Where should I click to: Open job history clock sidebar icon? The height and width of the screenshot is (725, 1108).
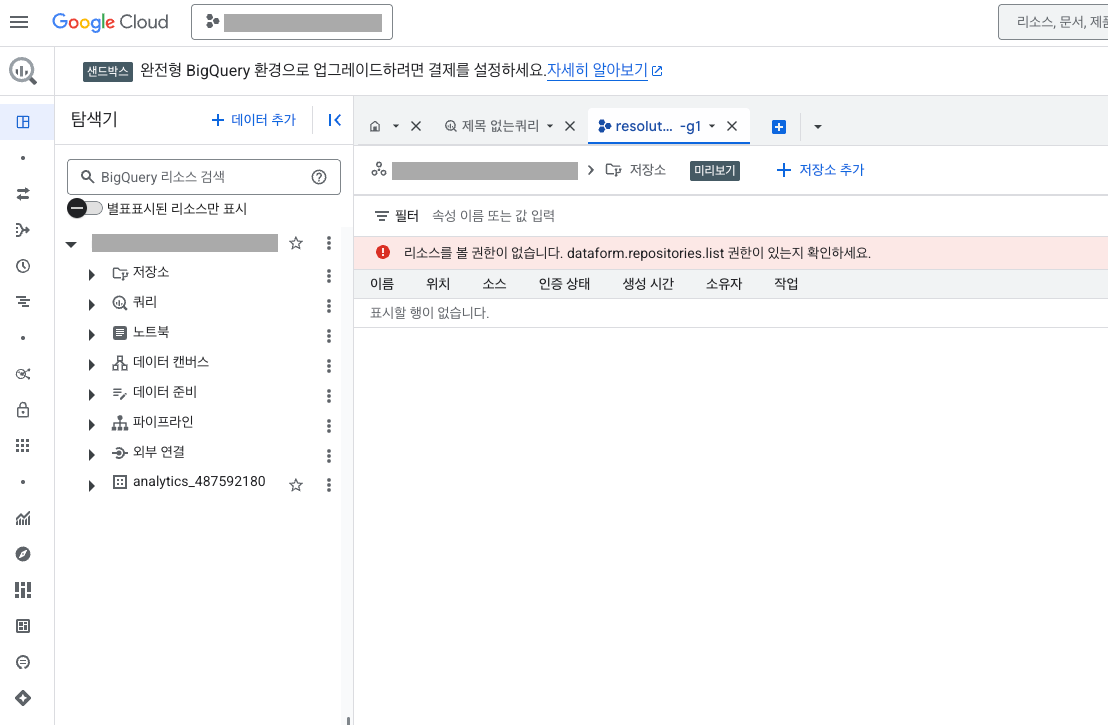pyautogui.click(x=23, y=266)
